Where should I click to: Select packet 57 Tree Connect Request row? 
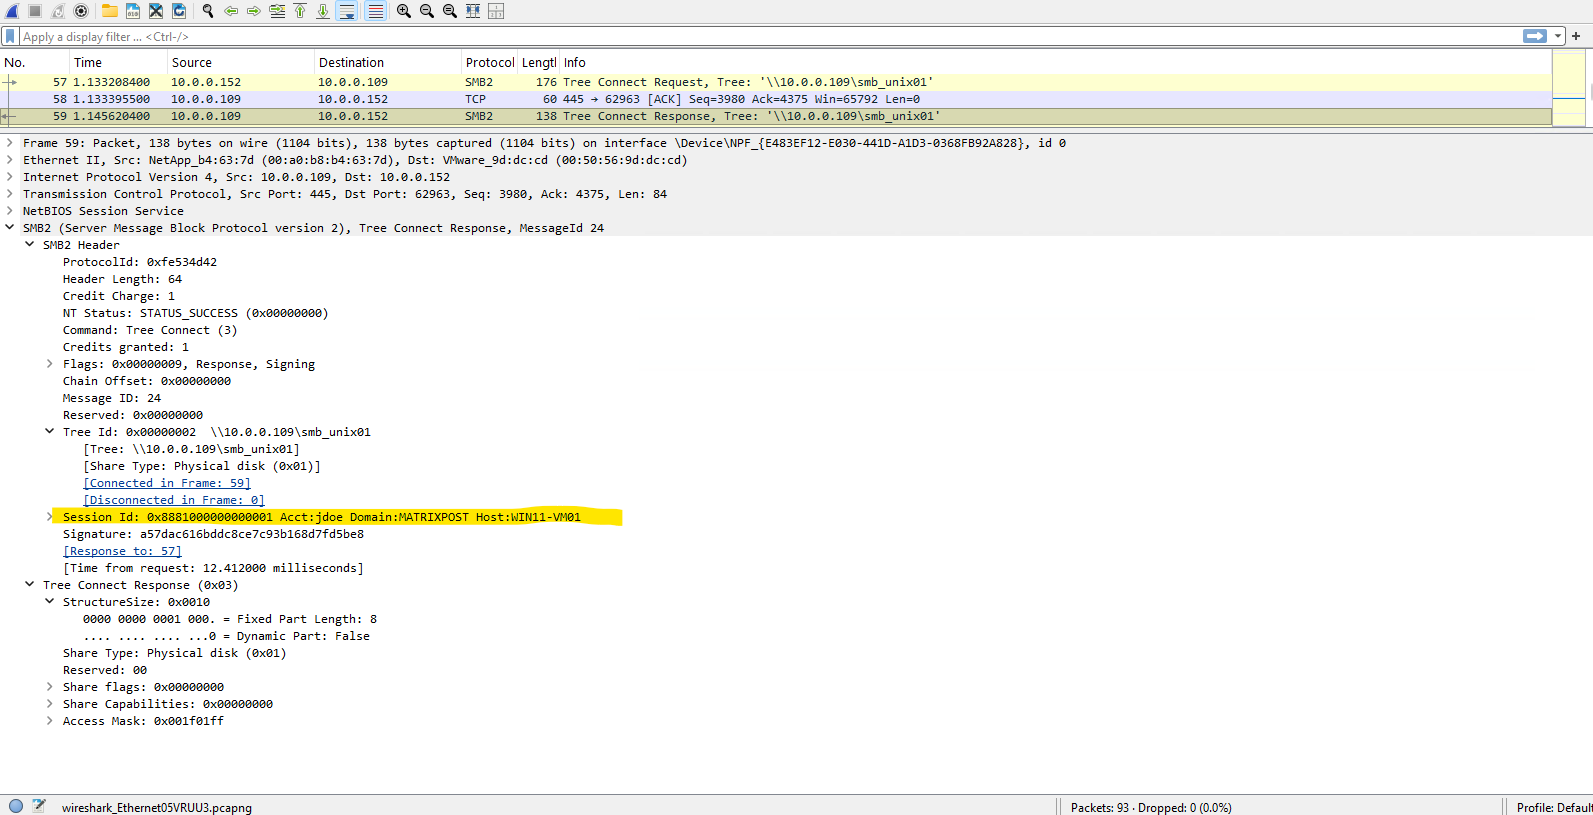[776, 82]
